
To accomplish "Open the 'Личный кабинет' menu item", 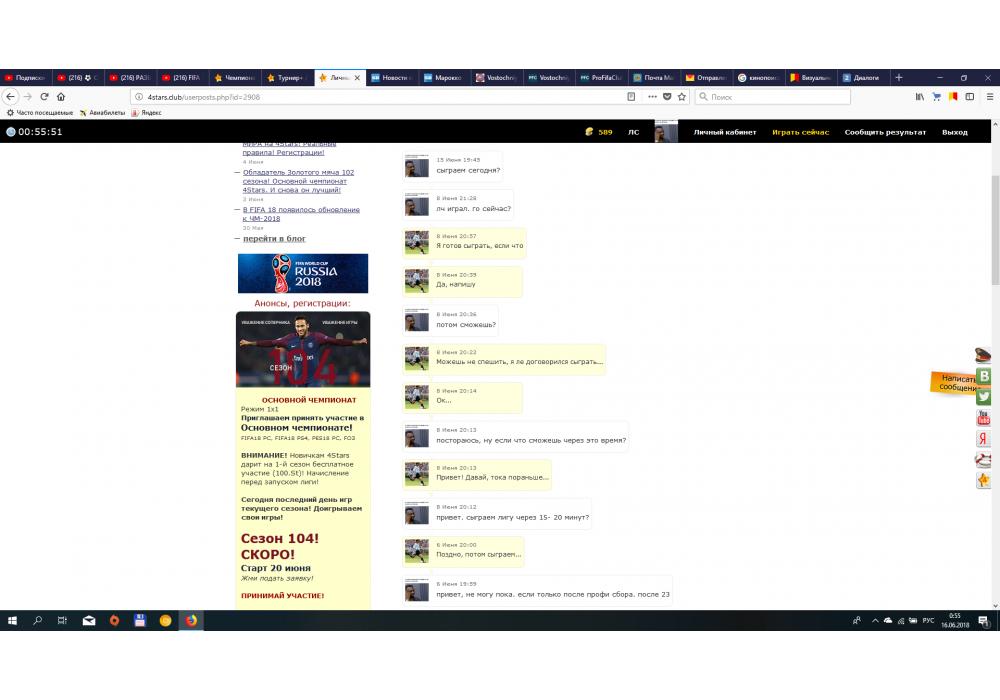I will point(725,132).
